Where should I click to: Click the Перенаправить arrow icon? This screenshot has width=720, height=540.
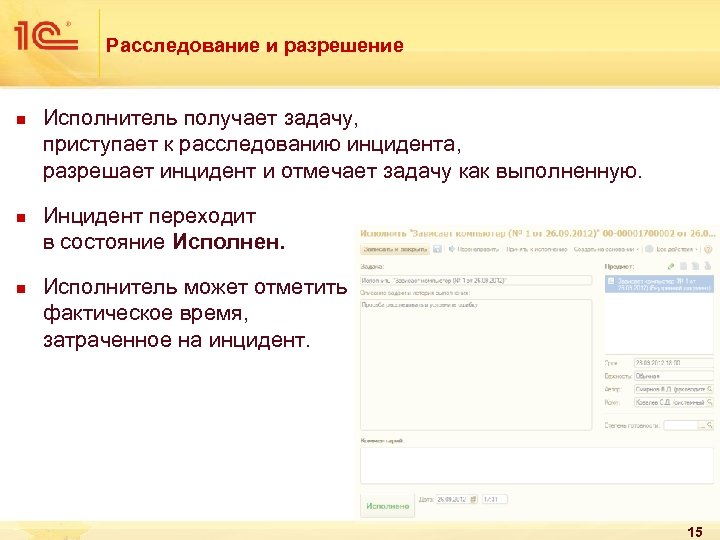[452, 249]
